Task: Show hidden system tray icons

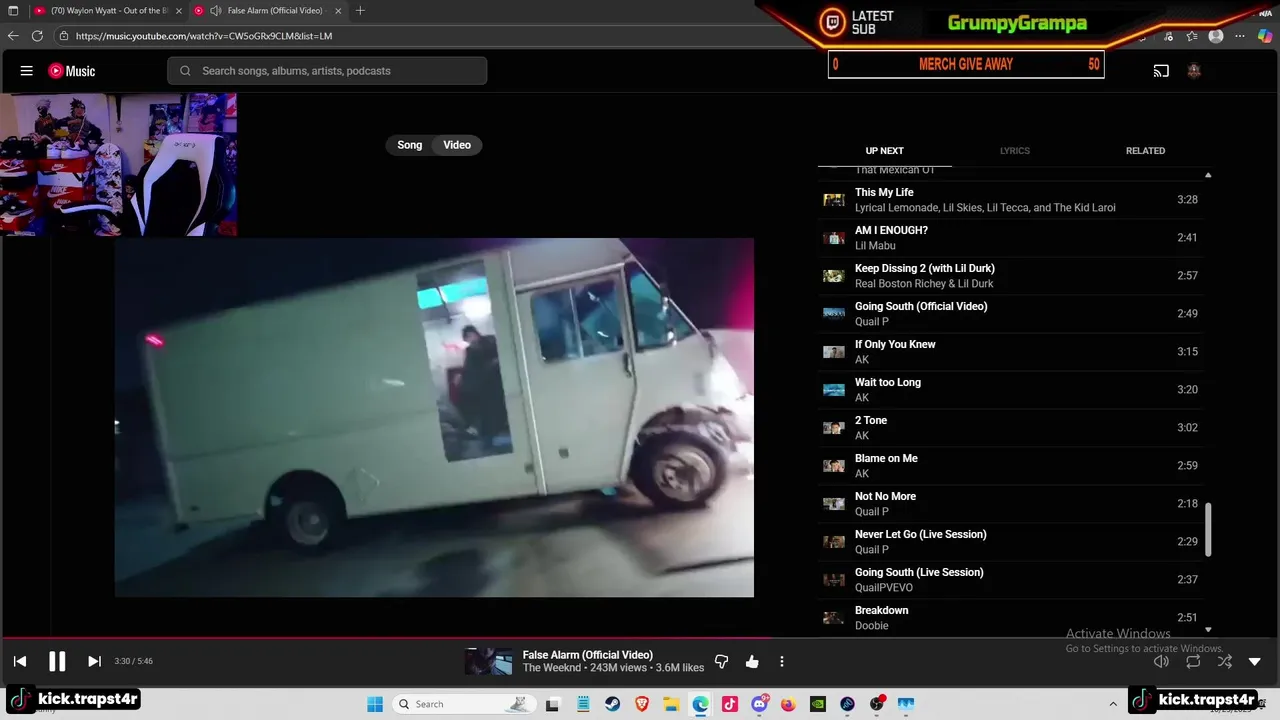Action: (x=1113, y=704)
